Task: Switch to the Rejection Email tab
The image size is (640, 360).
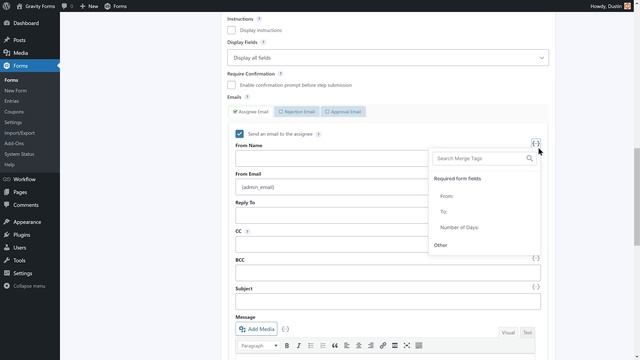Action: click(297, 112)
